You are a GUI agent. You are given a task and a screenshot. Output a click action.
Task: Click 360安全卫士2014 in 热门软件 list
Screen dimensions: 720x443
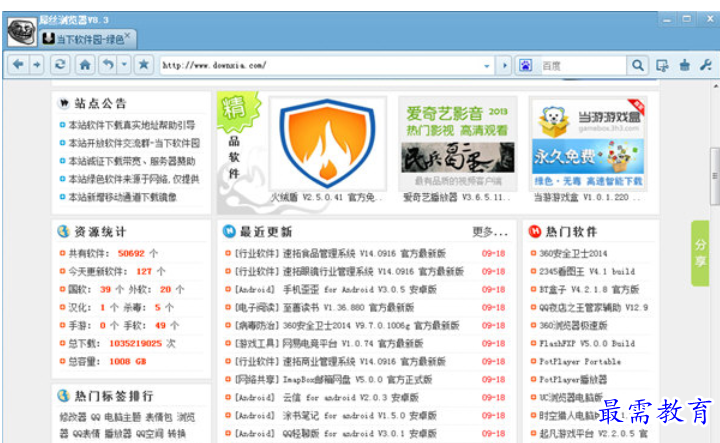point(573,253)
